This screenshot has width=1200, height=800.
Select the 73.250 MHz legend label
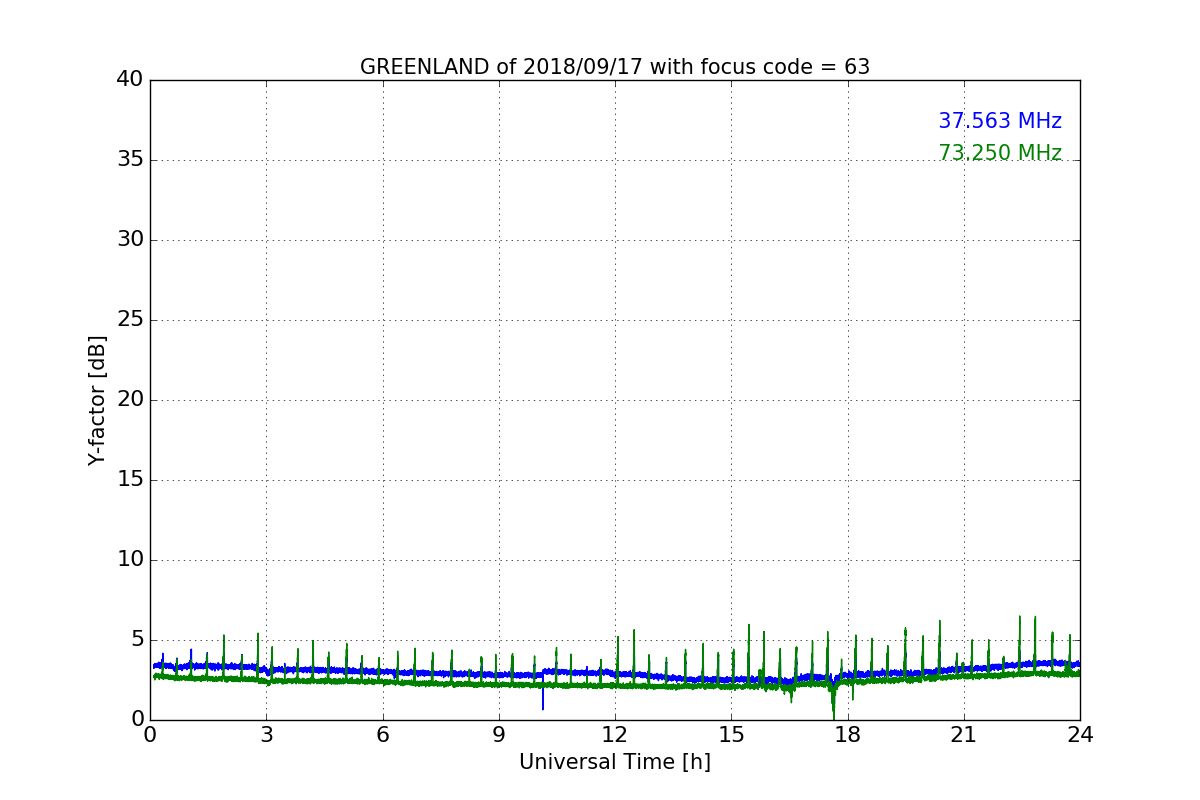point(1000,153)
